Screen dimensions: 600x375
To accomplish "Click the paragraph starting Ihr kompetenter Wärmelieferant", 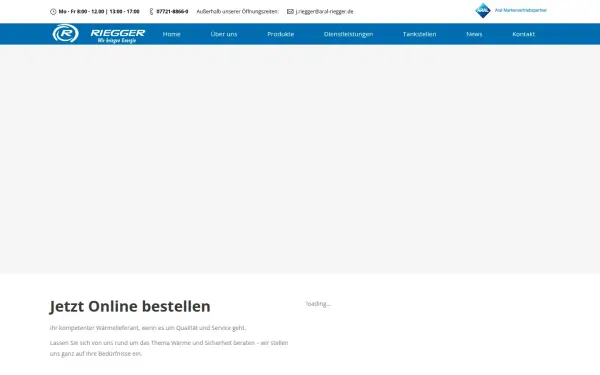I will (148, 328).
